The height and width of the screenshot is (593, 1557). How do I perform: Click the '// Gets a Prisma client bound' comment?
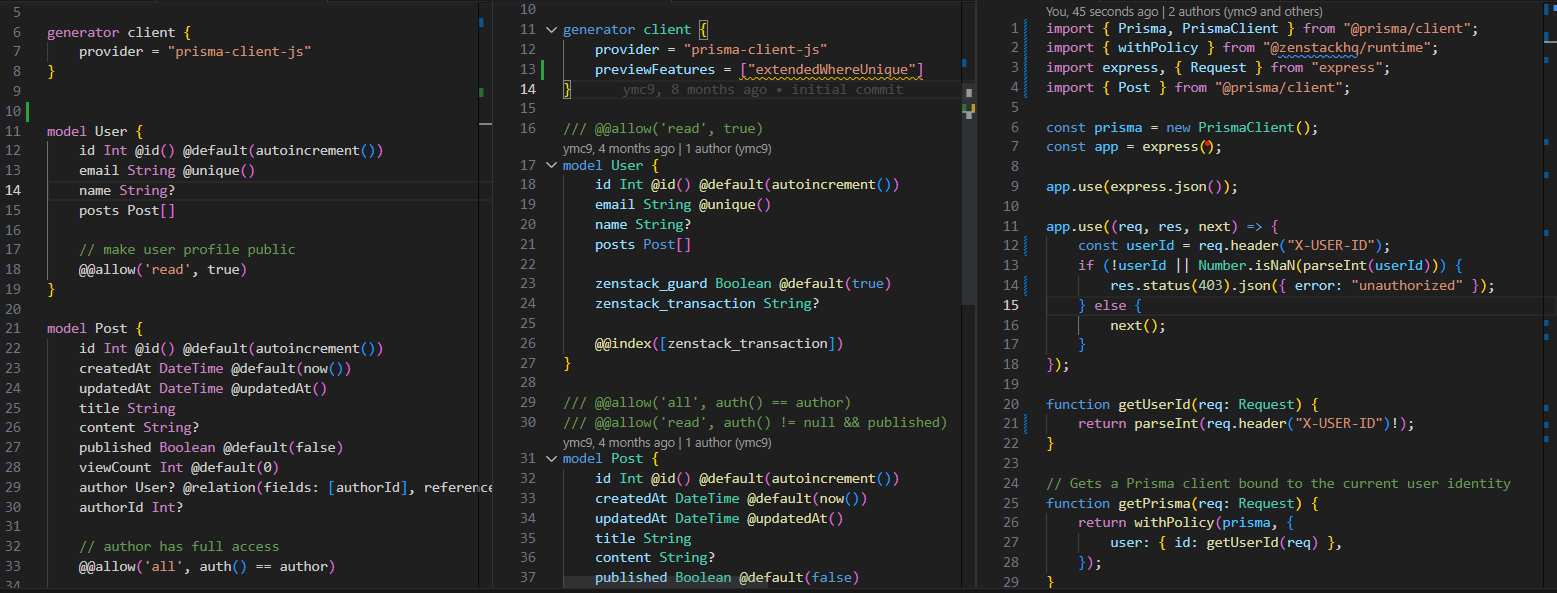click(x=1278, y=483)
